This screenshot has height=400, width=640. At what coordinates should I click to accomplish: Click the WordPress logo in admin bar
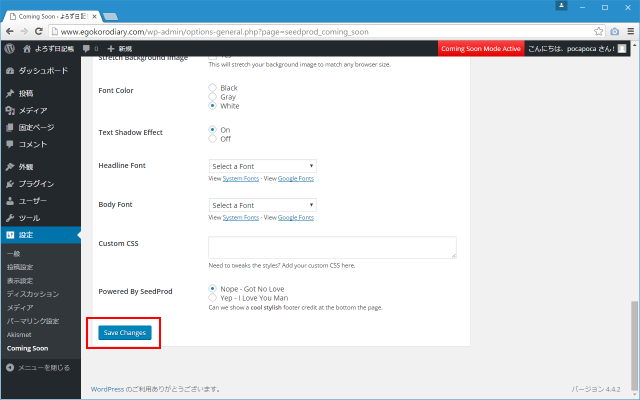tap(9, 48)
